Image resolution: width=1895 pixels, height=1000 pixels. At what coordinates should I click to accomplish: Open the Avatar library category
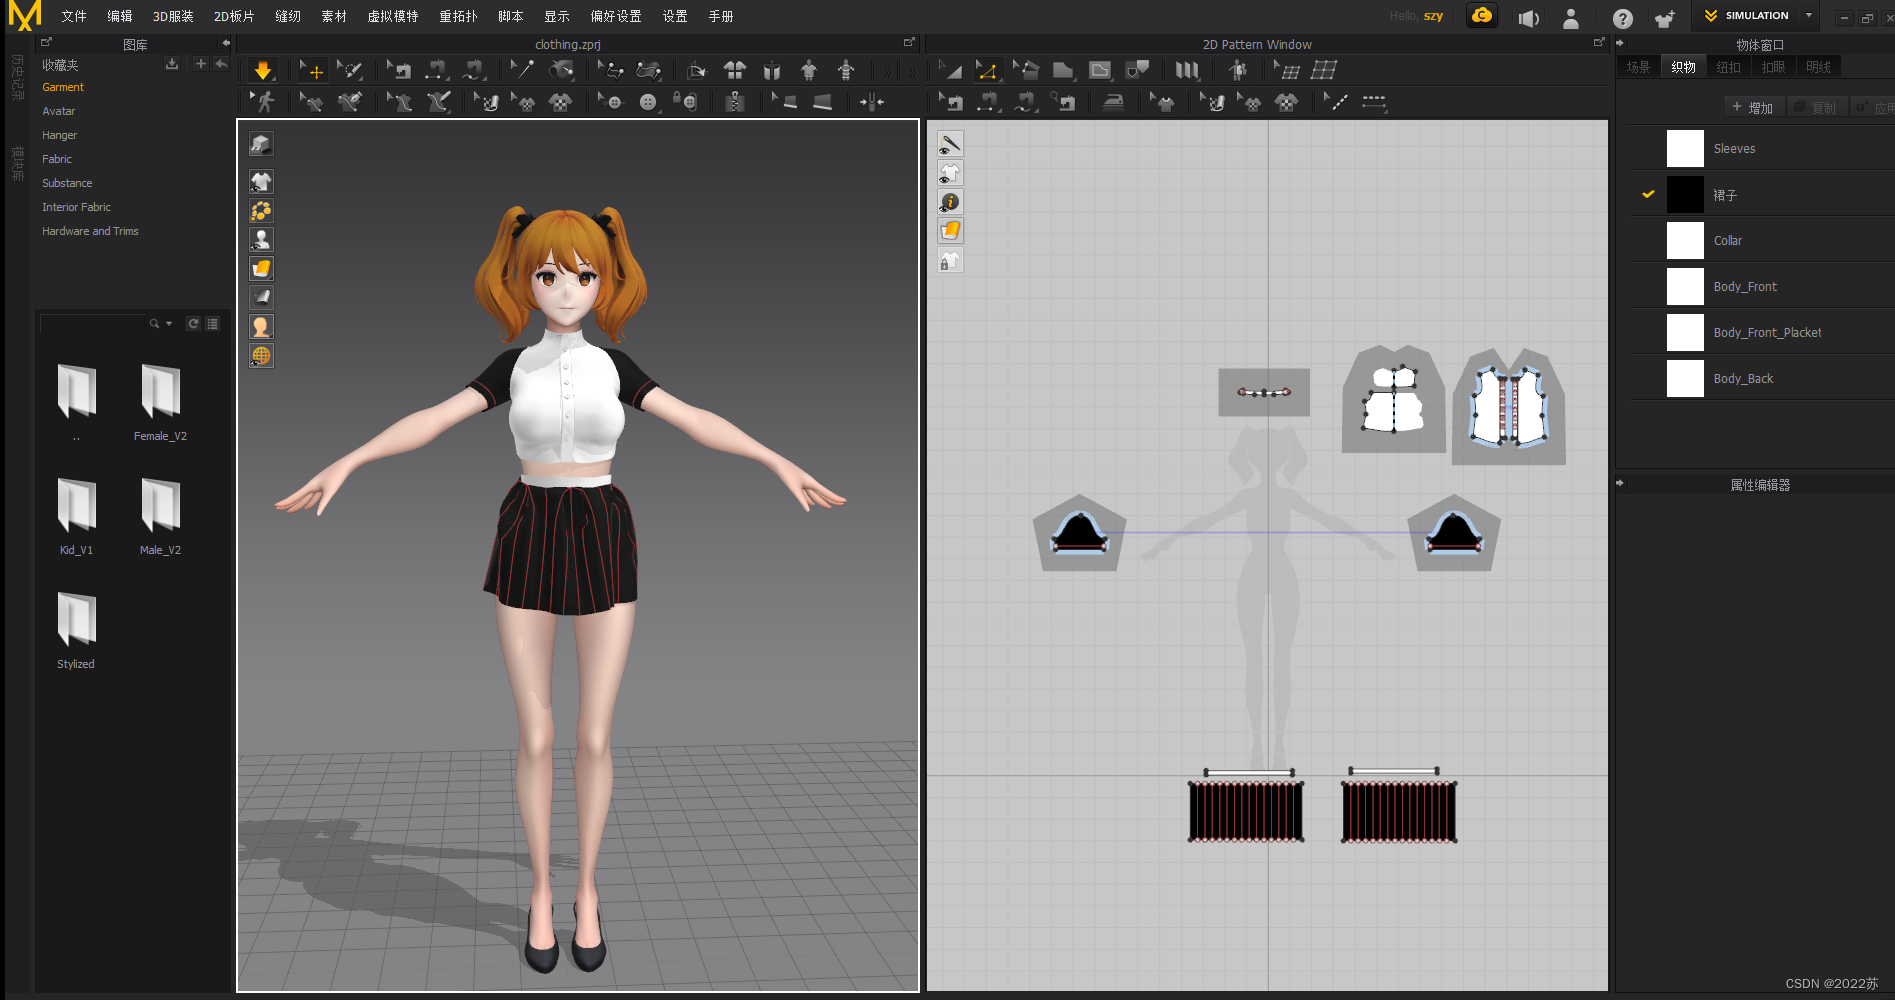pos(58,111)
